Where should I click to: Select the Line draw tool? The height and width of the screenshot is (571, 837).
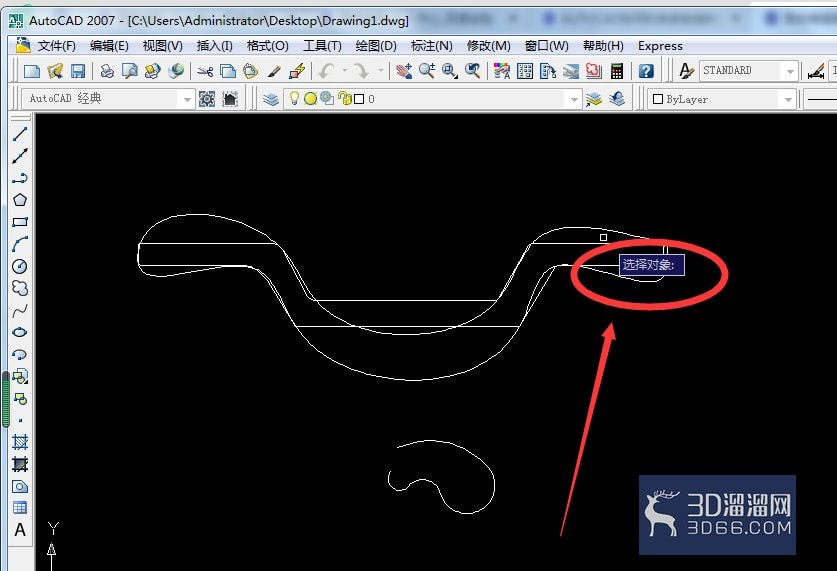point(20,134)
